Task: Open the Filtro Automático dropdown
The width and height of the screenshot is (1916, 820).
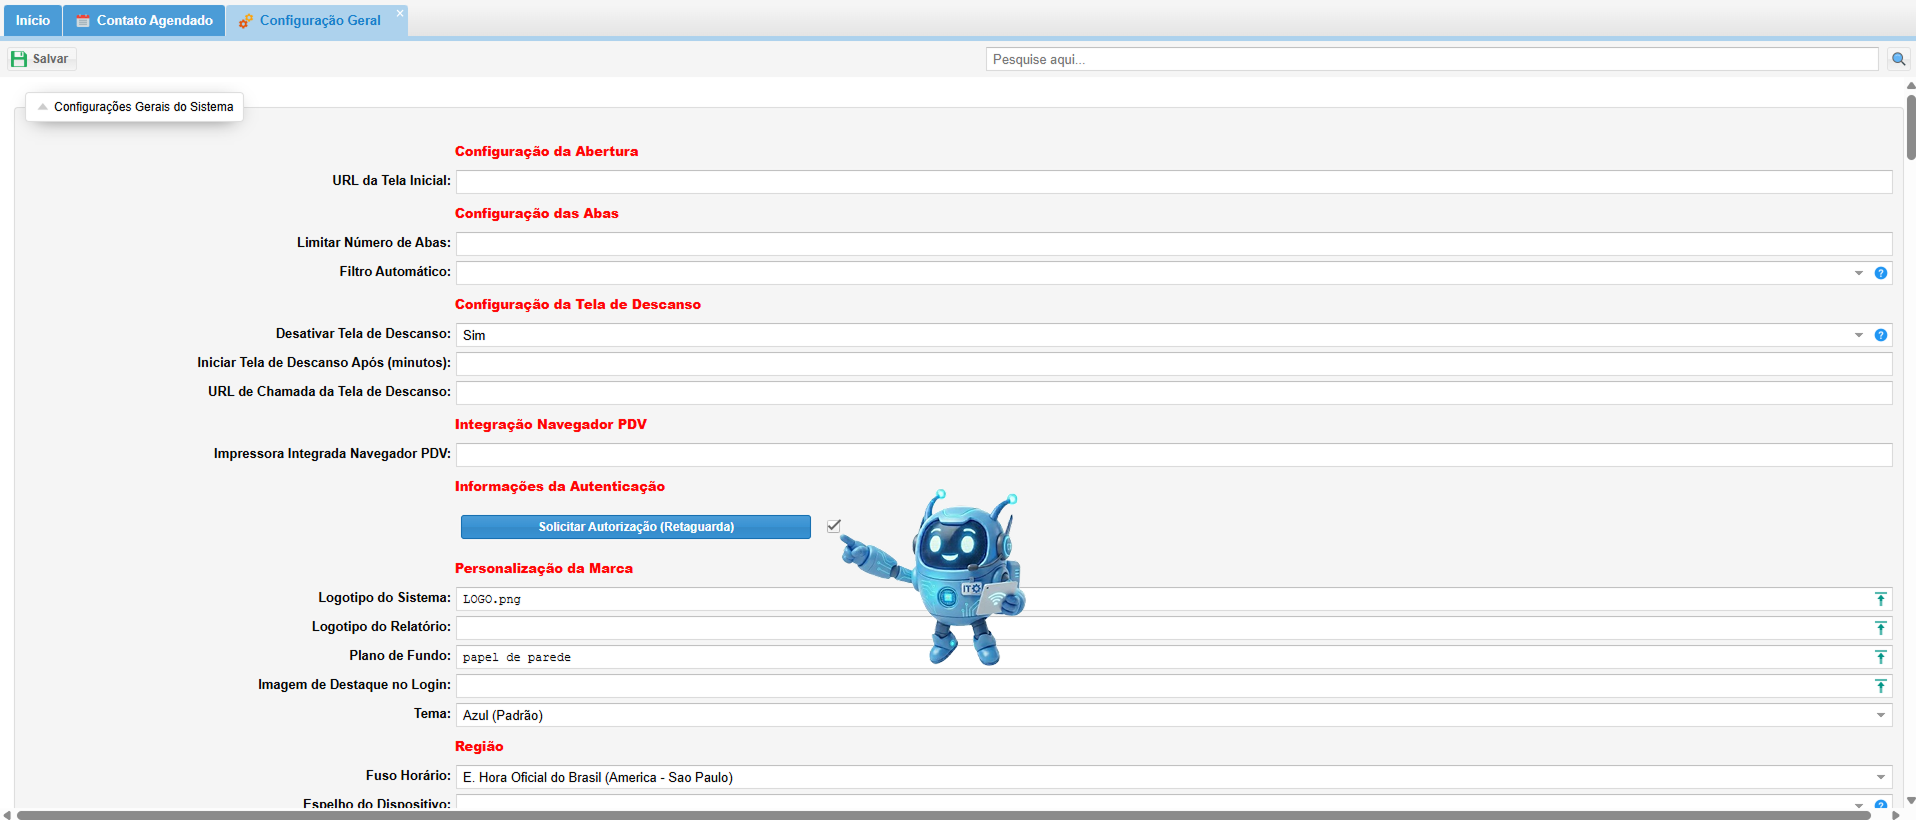Action: pyautogui.click(x=1859, y=273)
